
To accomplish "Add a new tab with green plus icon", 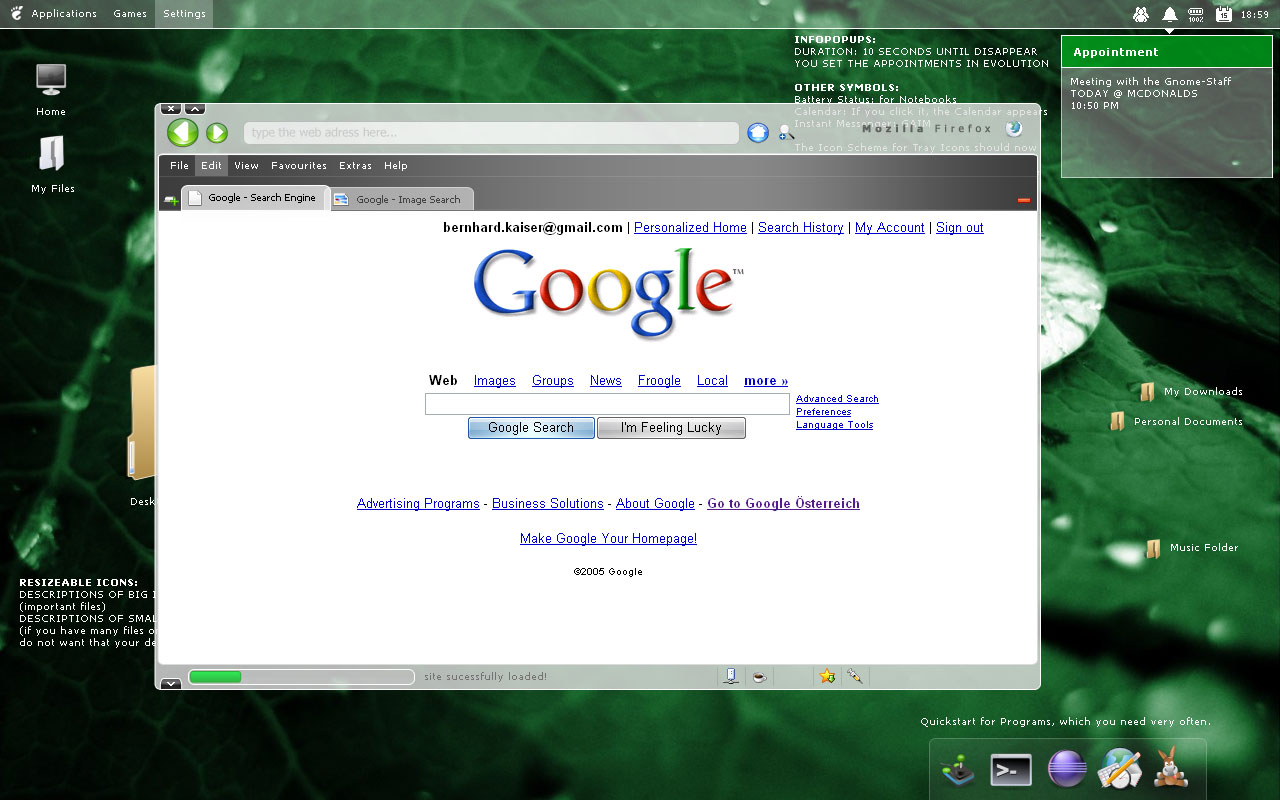I will pyautogui.click(x=171, y=200).
